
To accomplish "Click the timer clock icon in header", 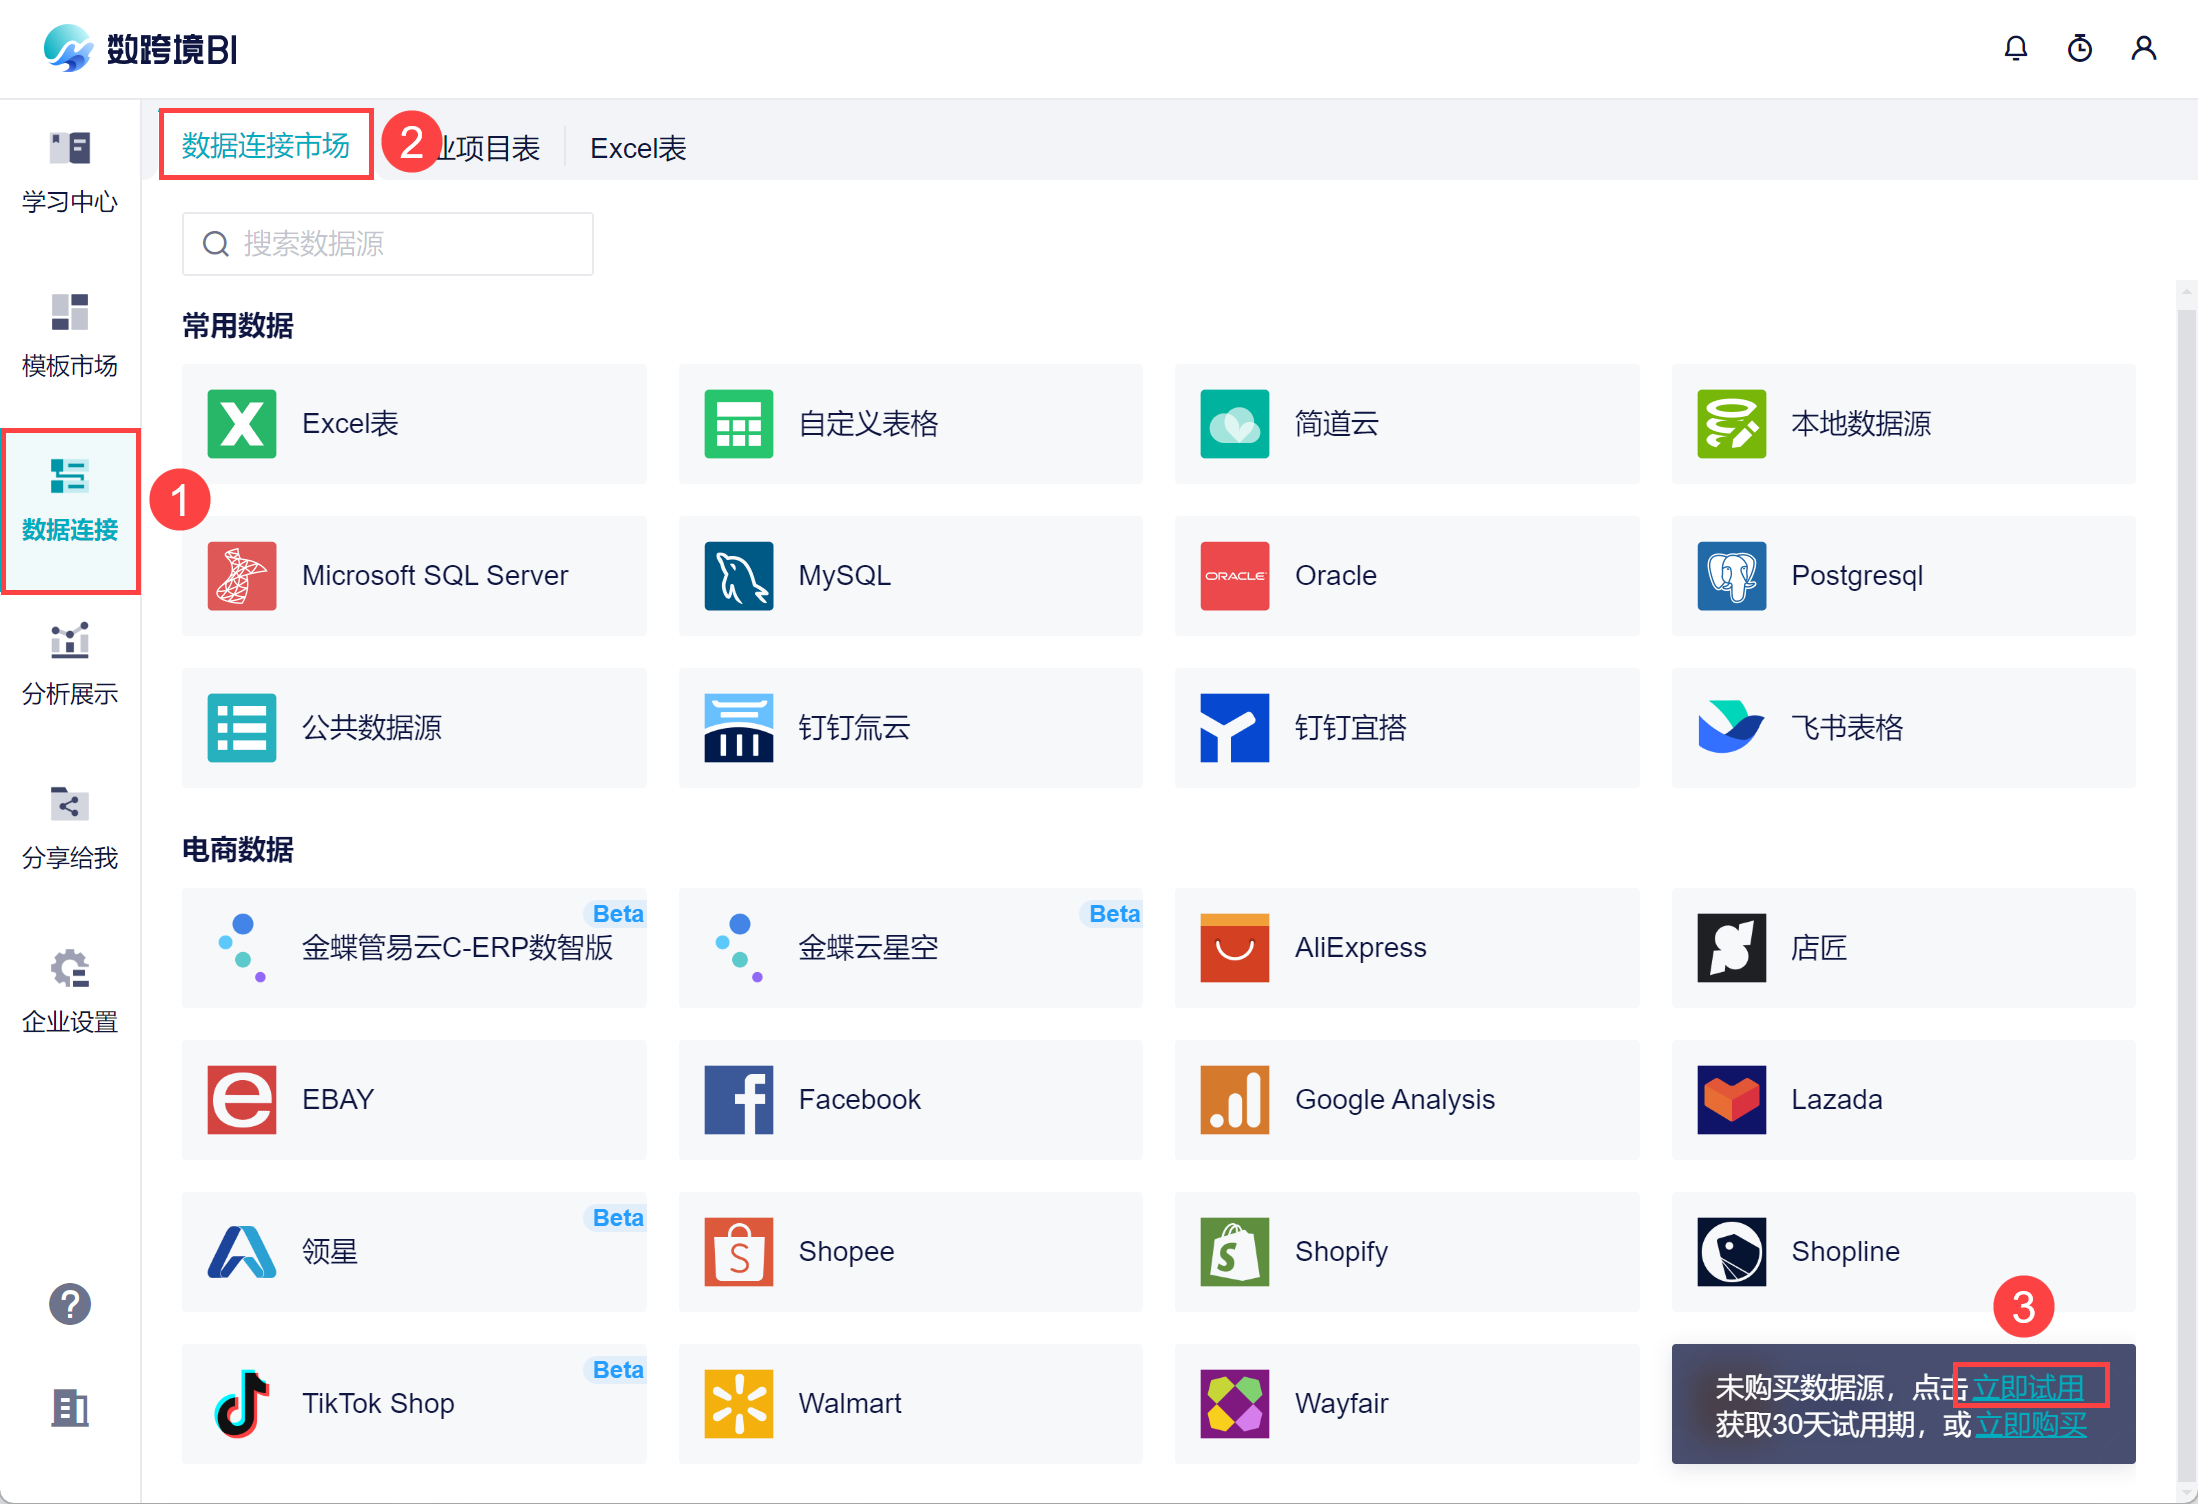I will pyautogui.click(x=2079, y=48).
